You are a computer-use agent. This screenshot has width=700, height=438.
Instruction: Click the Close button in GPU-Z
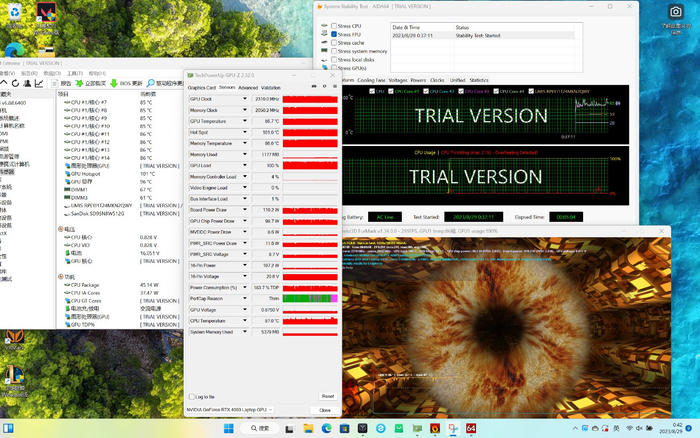point(324,410)
